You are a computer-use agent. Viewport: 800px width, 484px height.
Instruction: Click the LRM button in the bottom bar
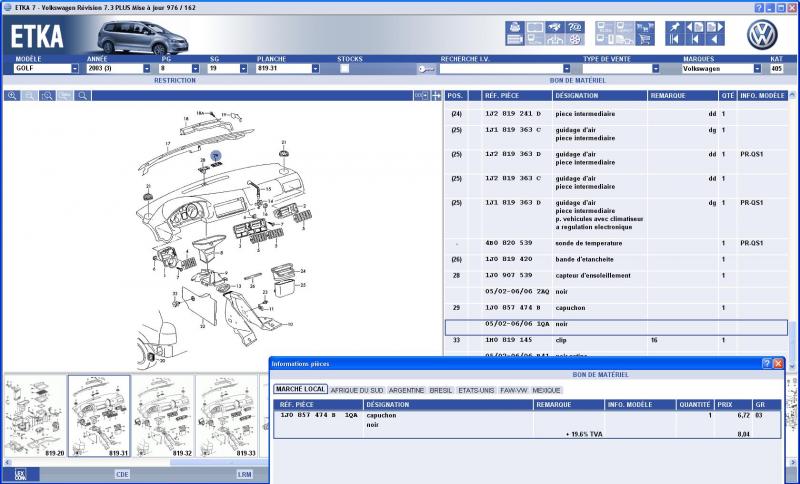[x=244, y=474]
